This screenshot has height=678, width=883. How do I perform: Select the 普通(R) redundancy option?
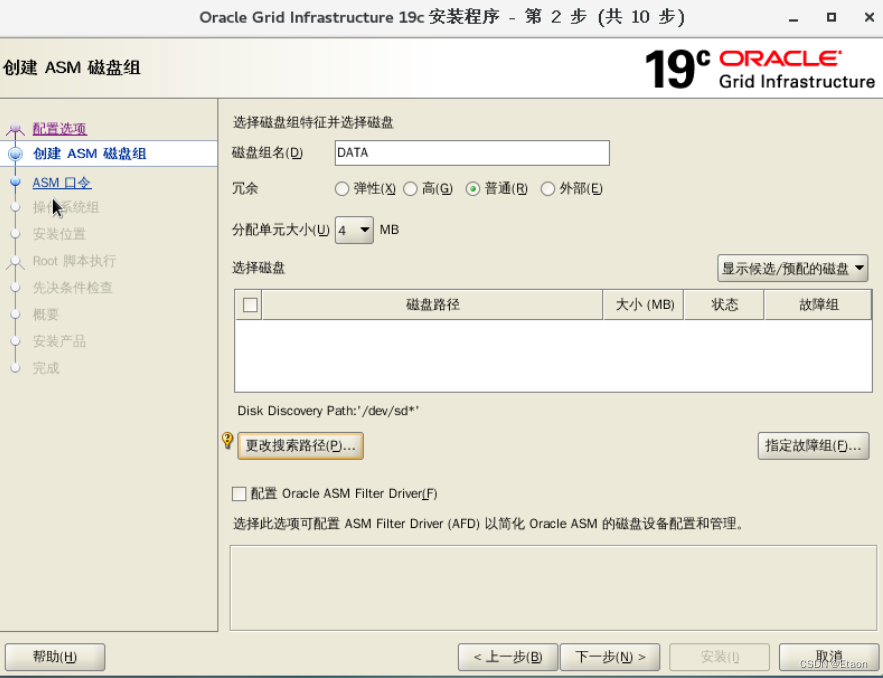(473, 189)
